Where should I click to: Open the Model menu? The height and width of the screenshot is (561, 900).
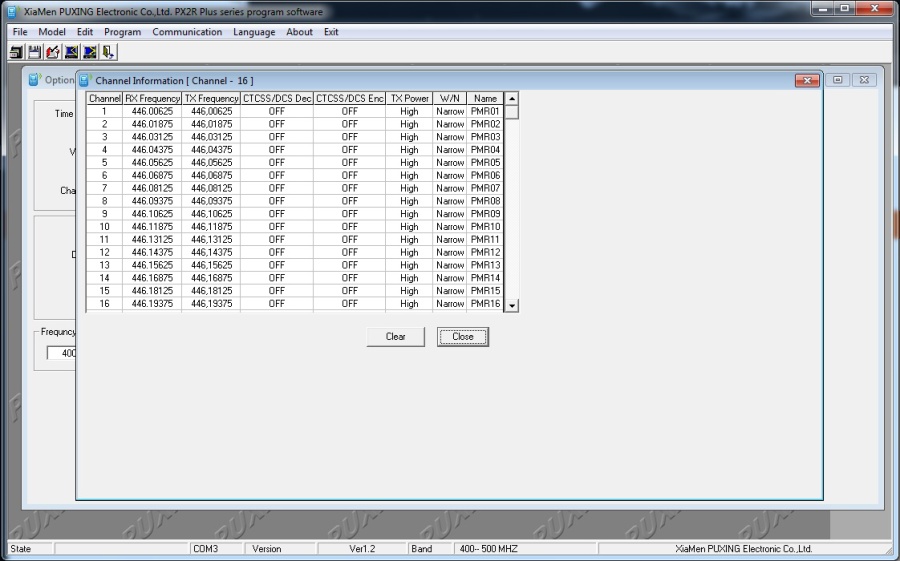coord(52,32)
